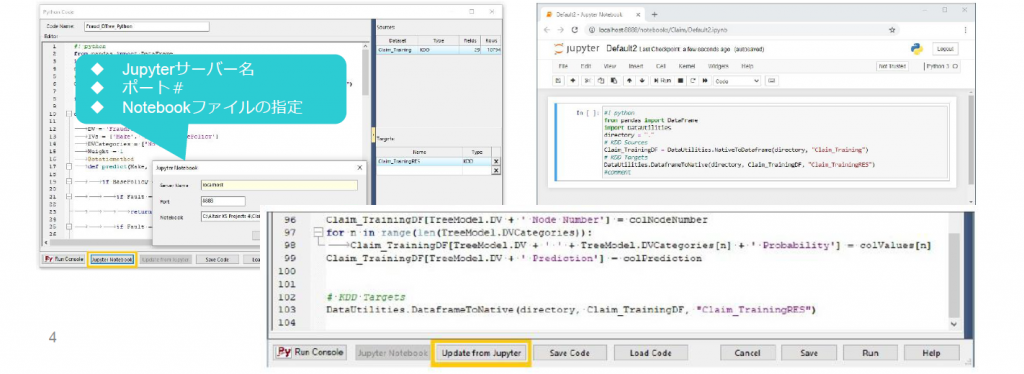The image size is (1024, 374).
Task: Cut selected cell with the scissors icon
Action: tap(587, 81)
